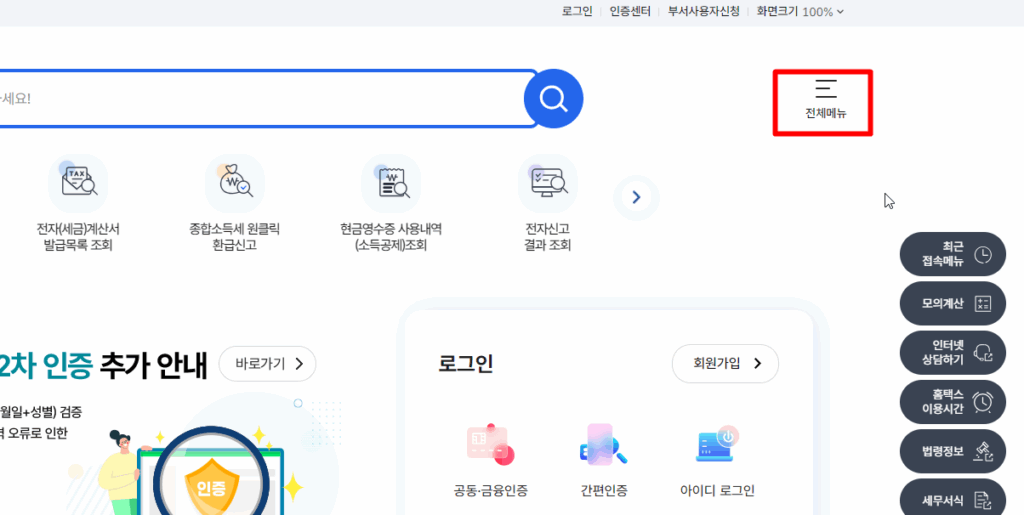Start 인터넷 상담하기 from side panel
1024x515 pixels.
[x=953, y=352]
